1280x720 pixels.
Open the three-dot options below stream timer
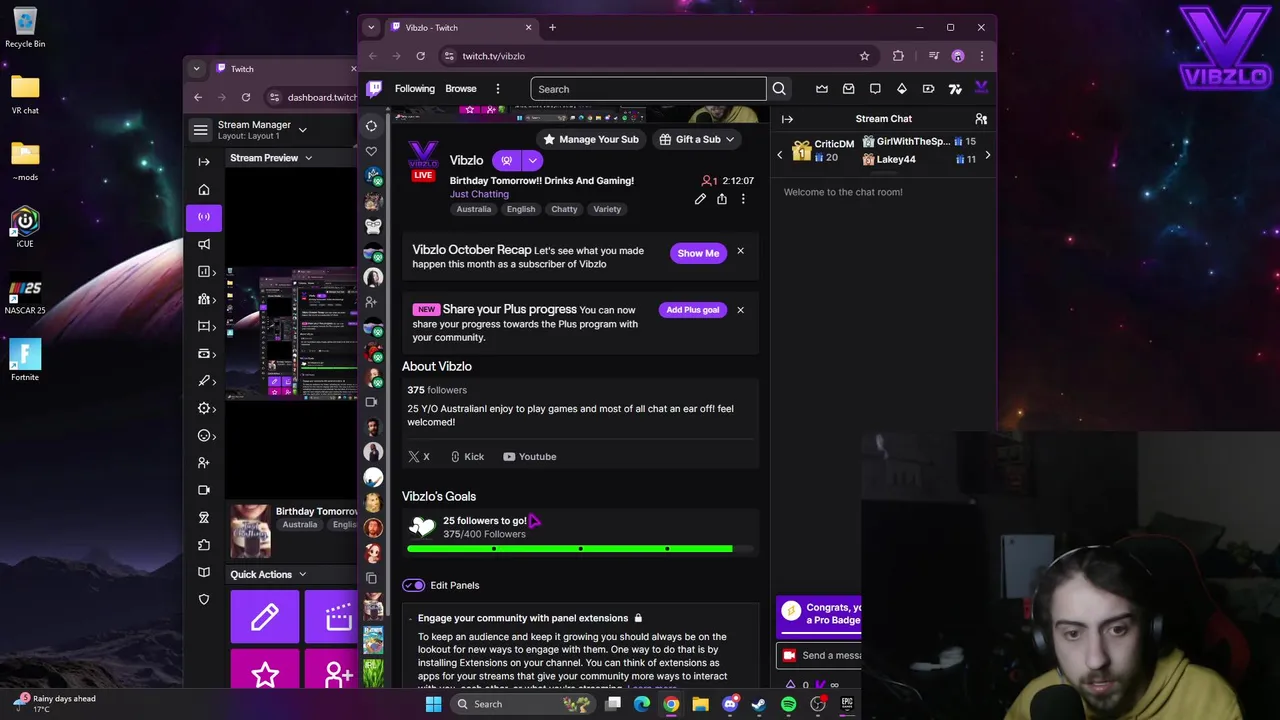[x=743, y=199]
